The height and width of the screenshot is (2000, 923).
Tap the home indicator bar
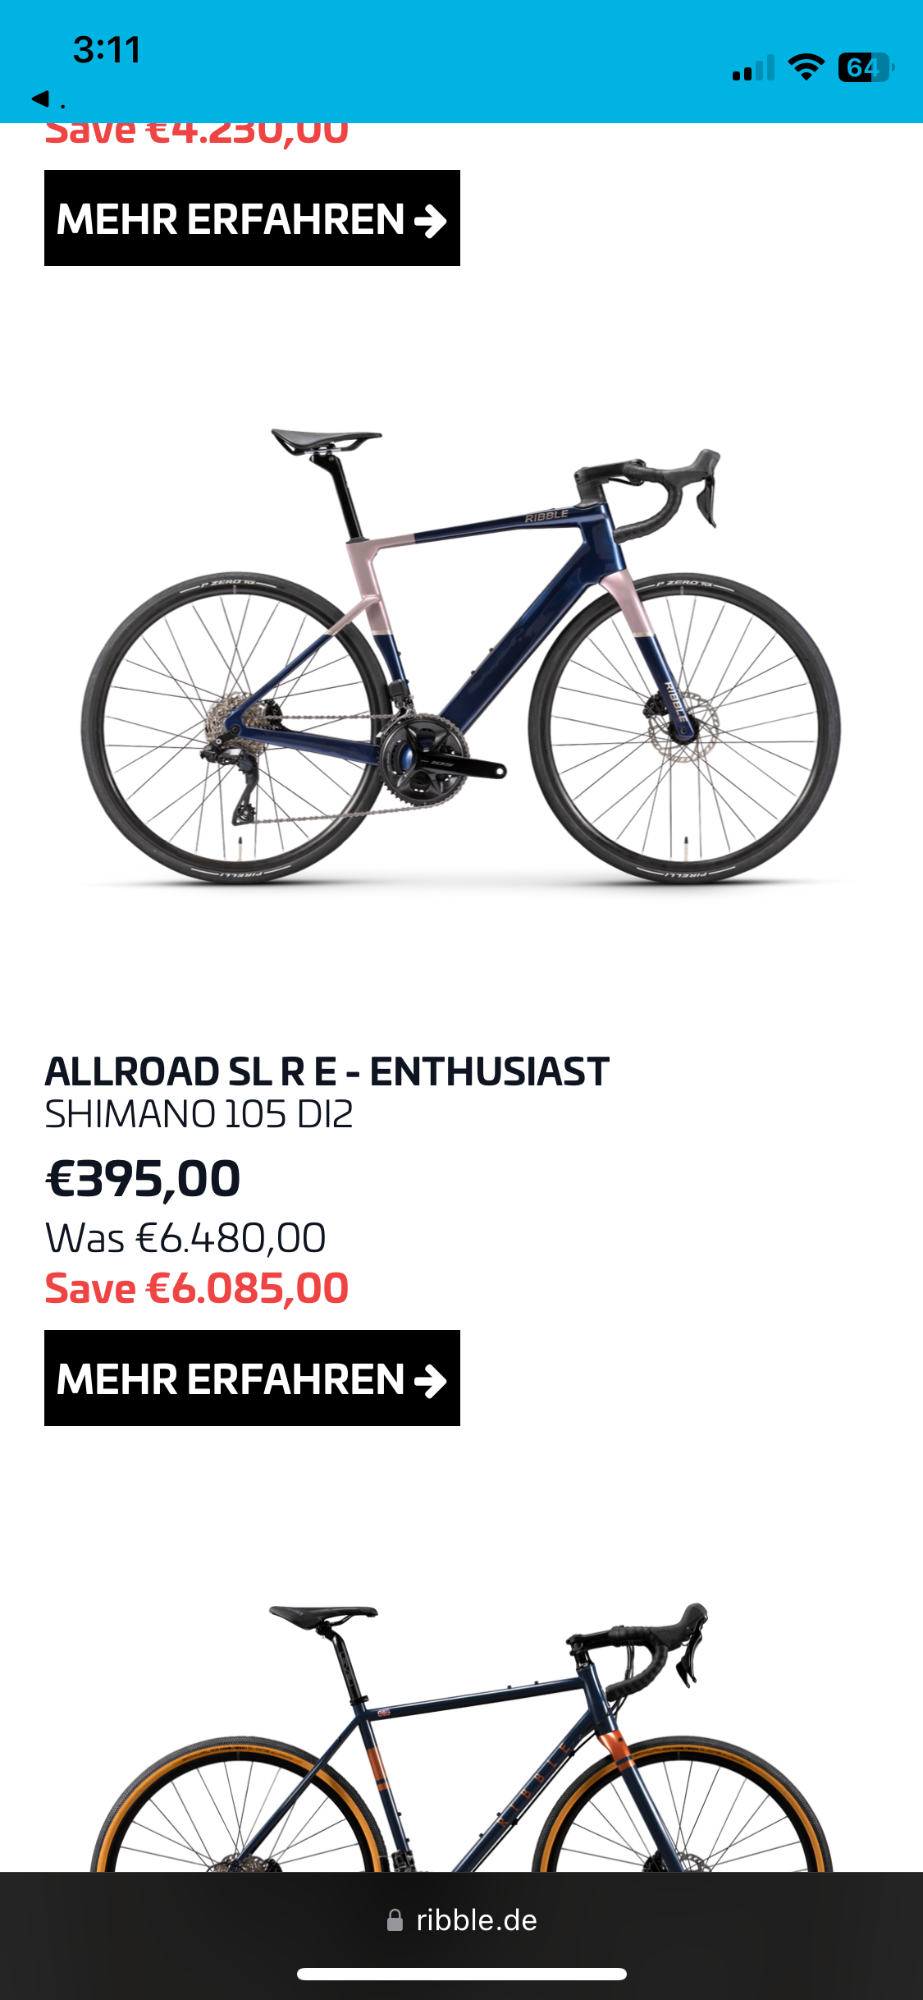tap(461, 1974)
